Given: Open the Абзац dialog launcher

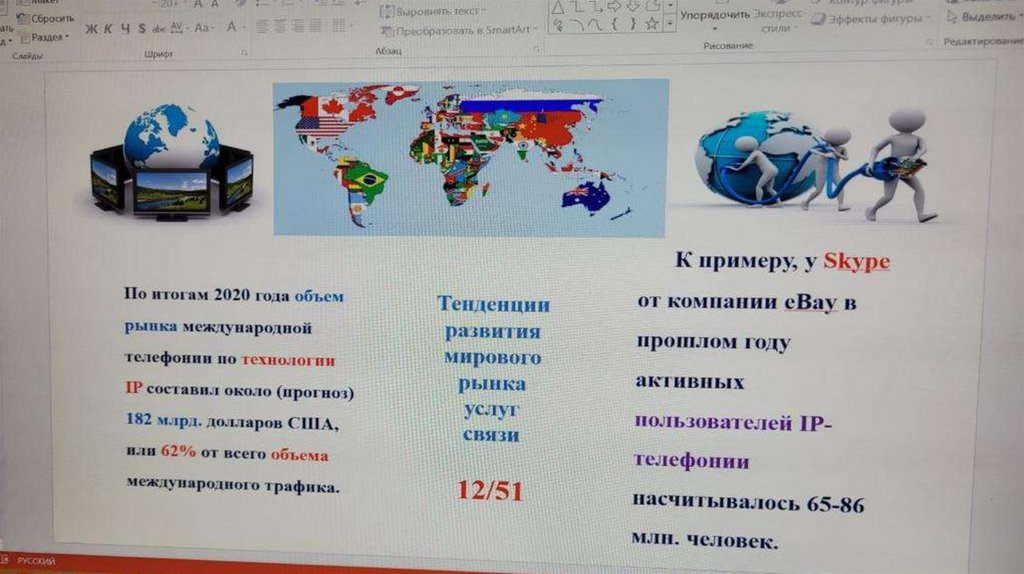Looking at the screenshot, I should (x=536, y=49).
